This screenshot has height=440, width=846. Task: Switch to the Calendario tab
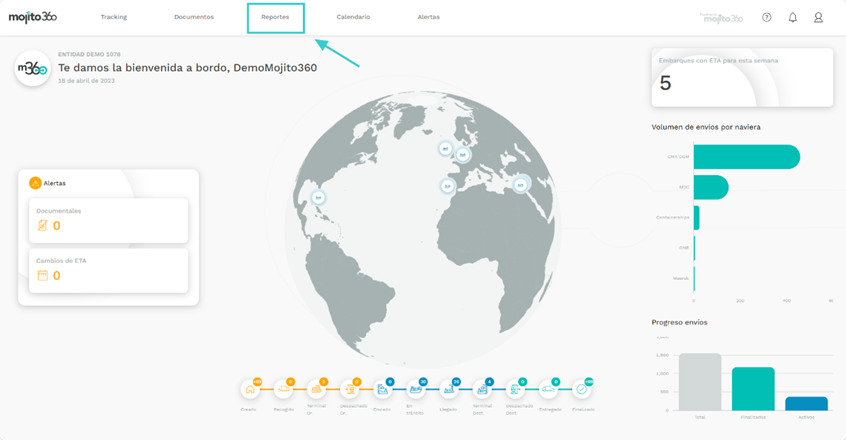[x=353, y=17]
